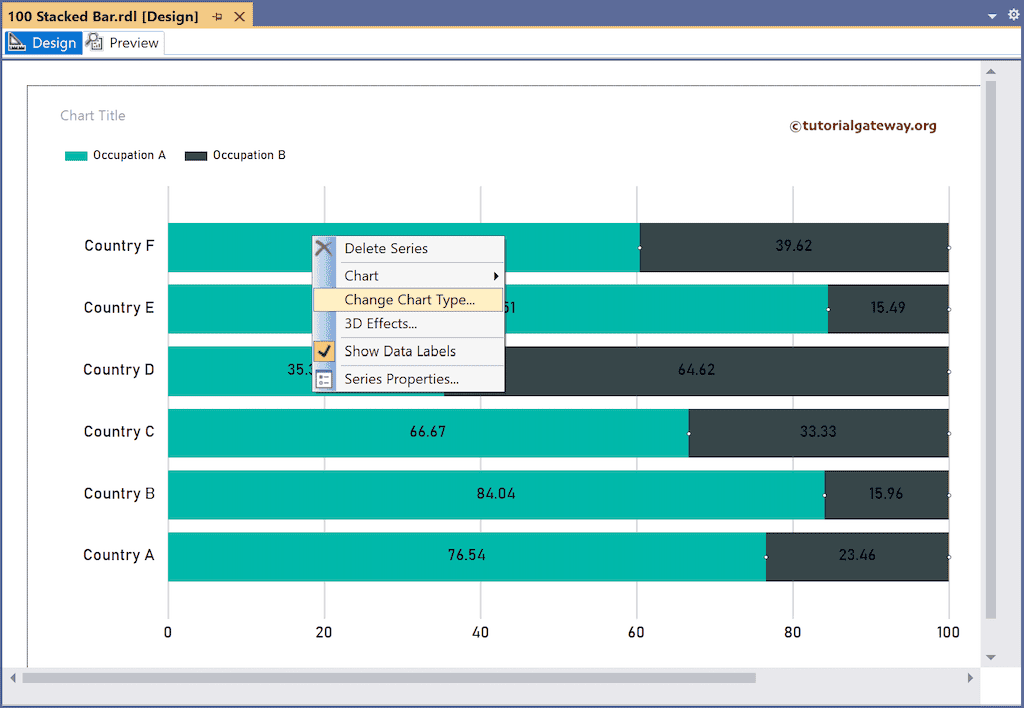Image resolution: width=1024 pixels, height=708 pixels.
Task: Select the Country C bar labeled 66.67
Action: [428, 433]
